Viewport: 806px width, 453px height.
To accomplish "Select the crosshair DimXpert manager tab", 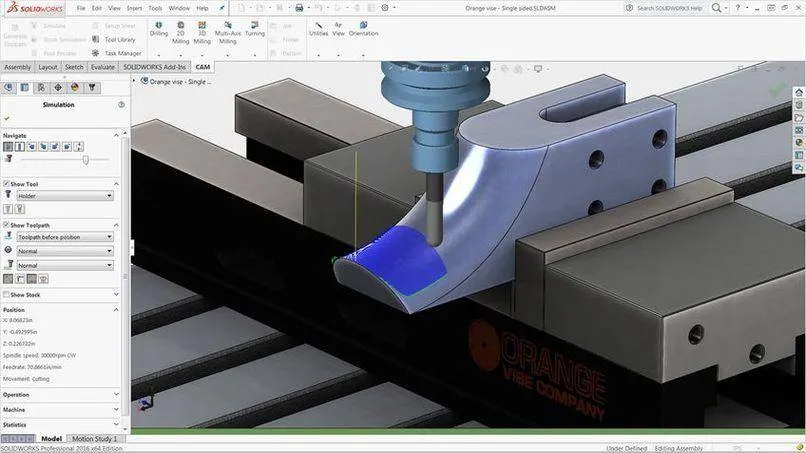I will click(58, 88).
